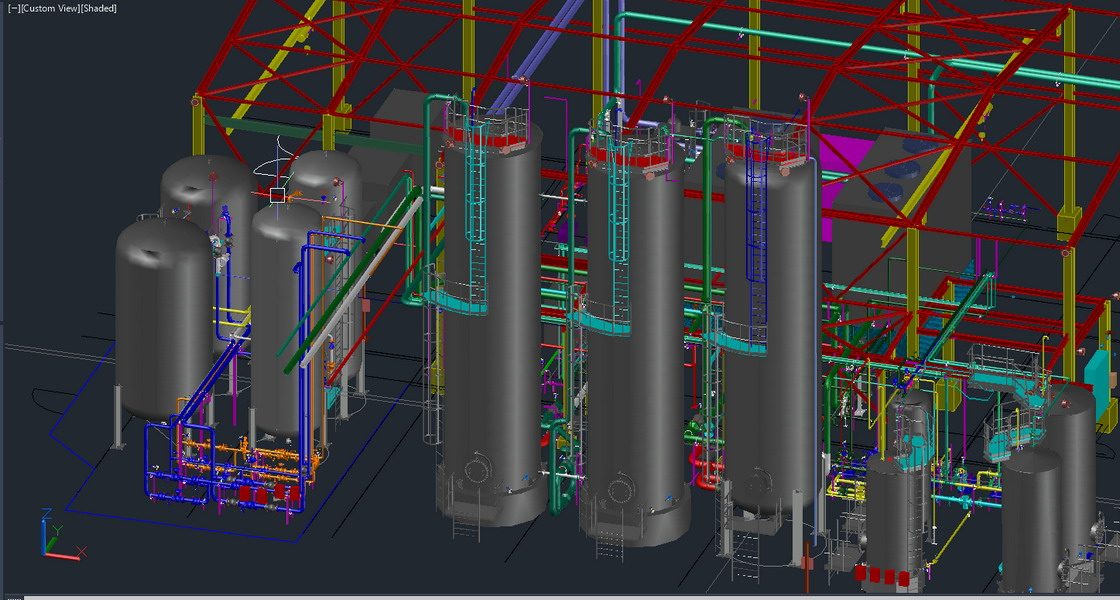1120x600 pixels.
Task: Click the white square pickbox cursor marker
Action: (277, 195)
